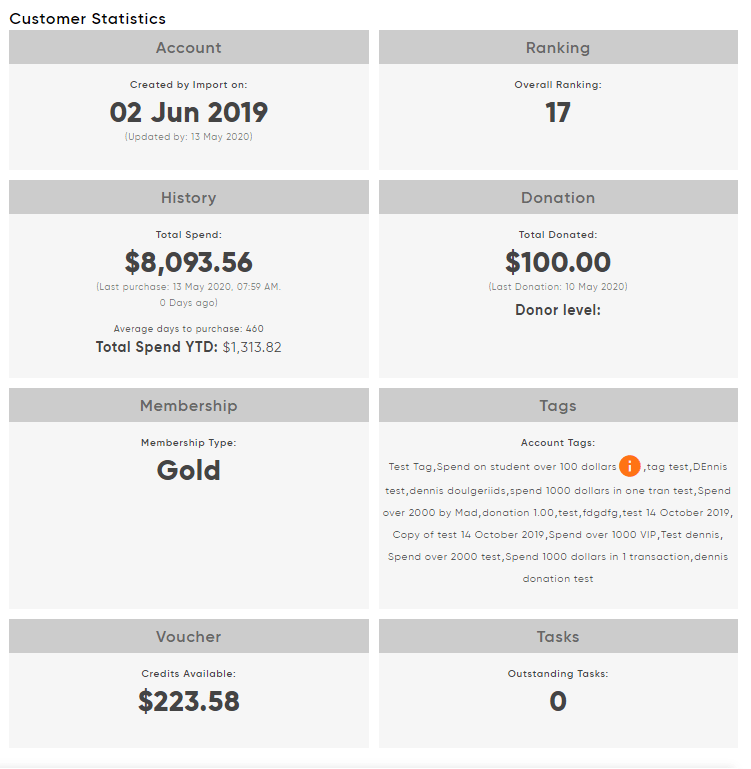Click the $223.58 credits available value
Screen dimensions: 751x769
coord(189,701)
